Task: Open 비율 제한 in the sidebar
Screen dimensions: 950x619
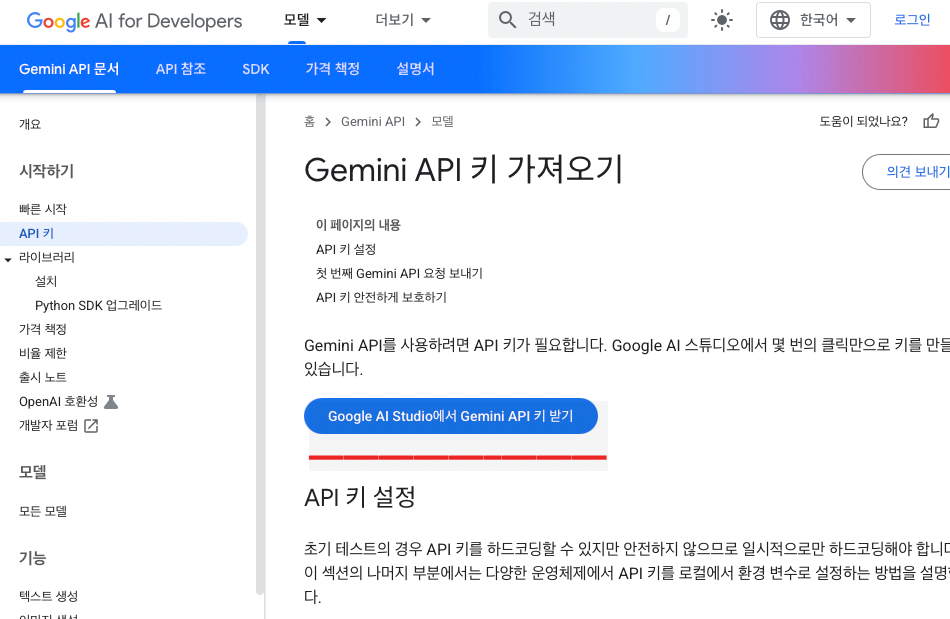Action: click(42, 353)
